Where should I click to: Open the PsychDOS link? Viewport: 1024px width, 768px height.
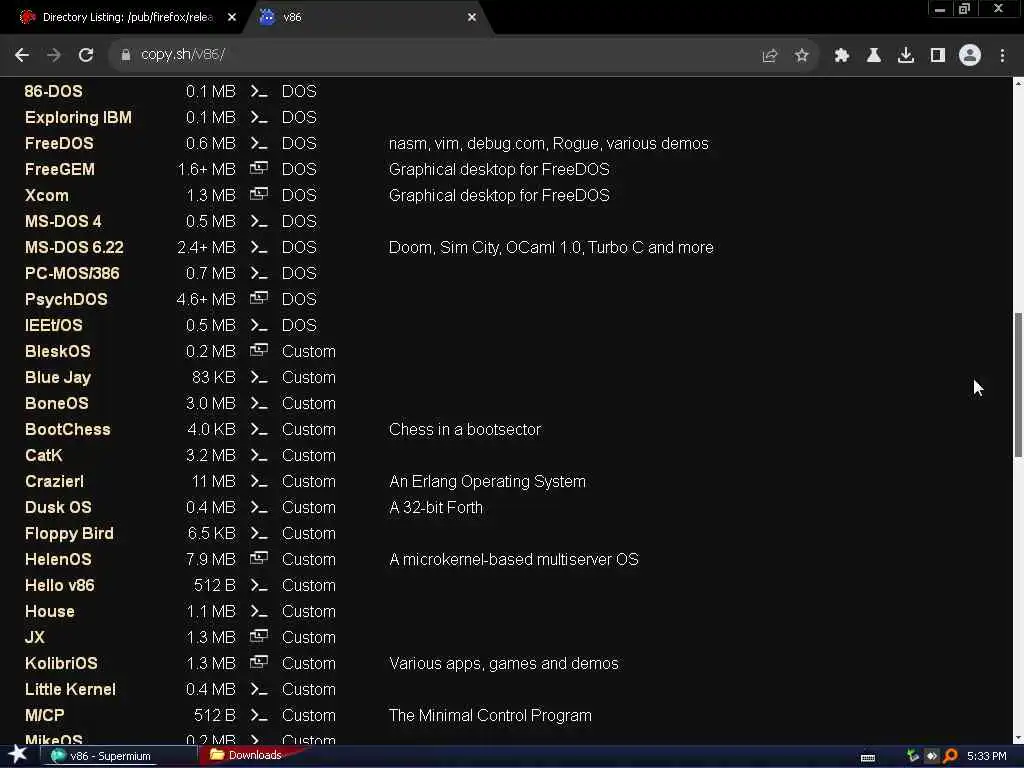click(66, 300)
